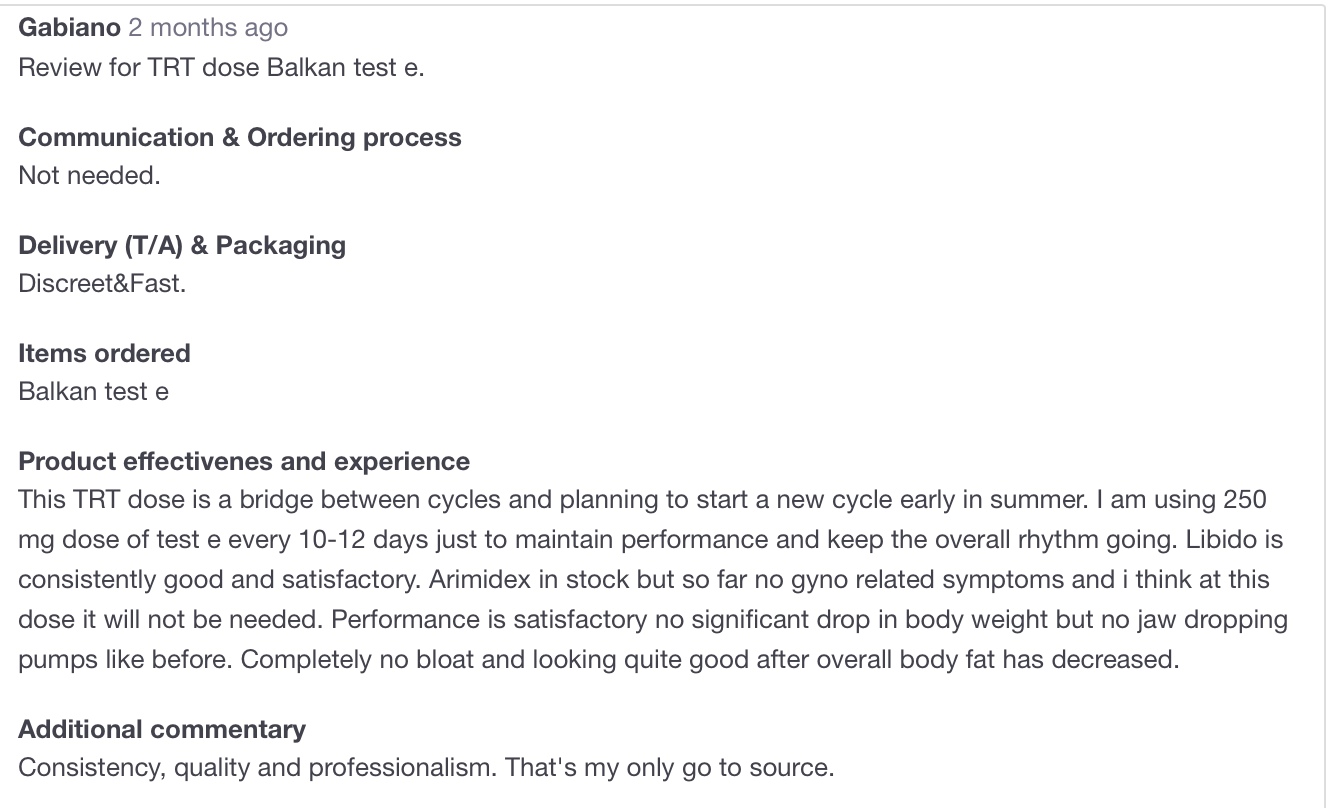Select the "Communication & Ordering process" heading

click(x=240, y=137)
